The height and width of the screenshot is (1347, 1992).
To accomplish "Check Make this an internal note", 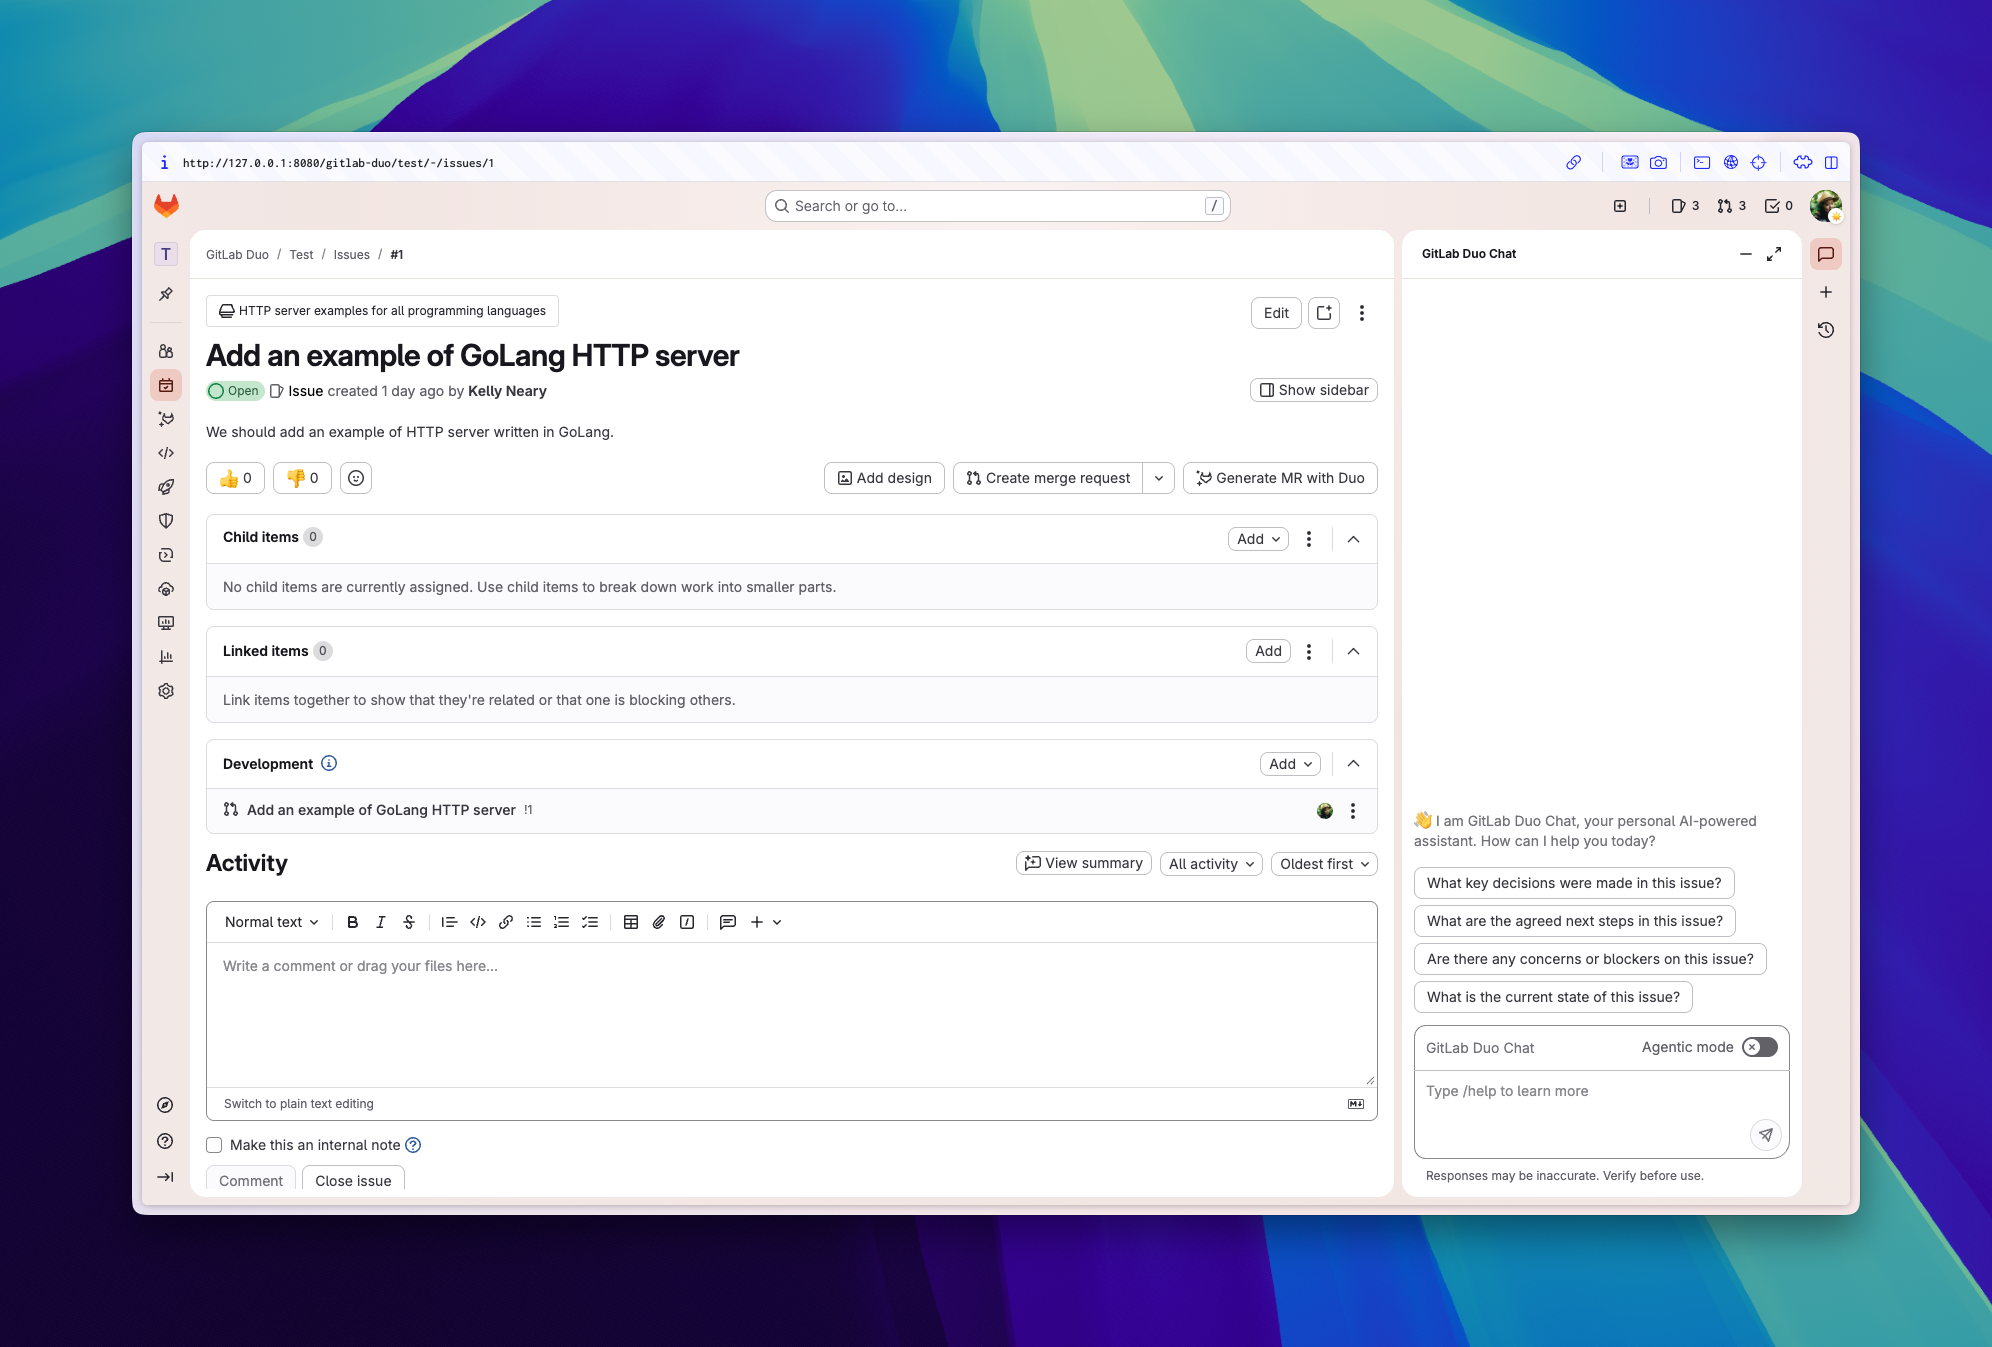I will (215, 1145).
